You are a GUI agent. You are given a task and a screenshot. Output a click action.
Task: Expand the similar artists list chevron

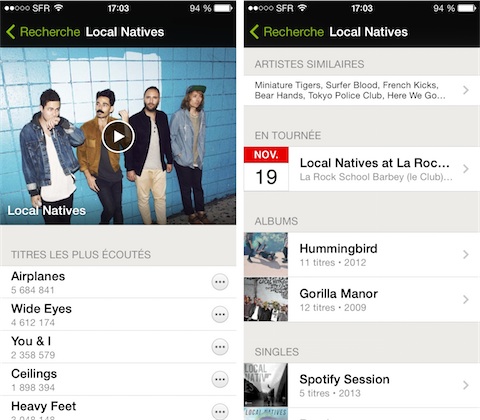pyautogui.click(x=466, y=90)
